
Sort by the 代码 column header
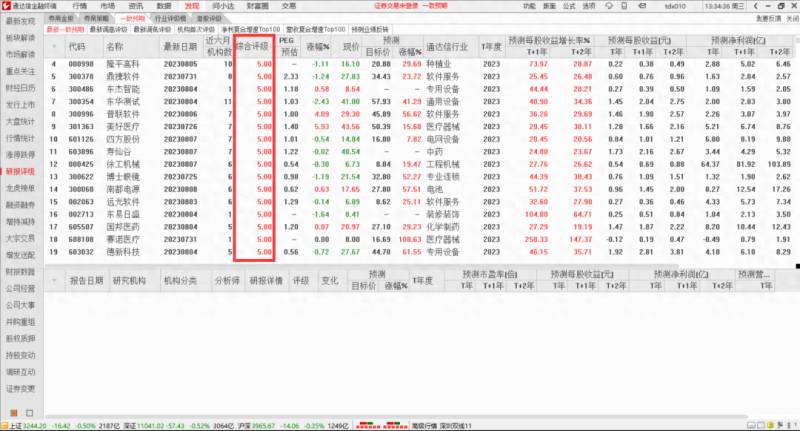point(77,46)
